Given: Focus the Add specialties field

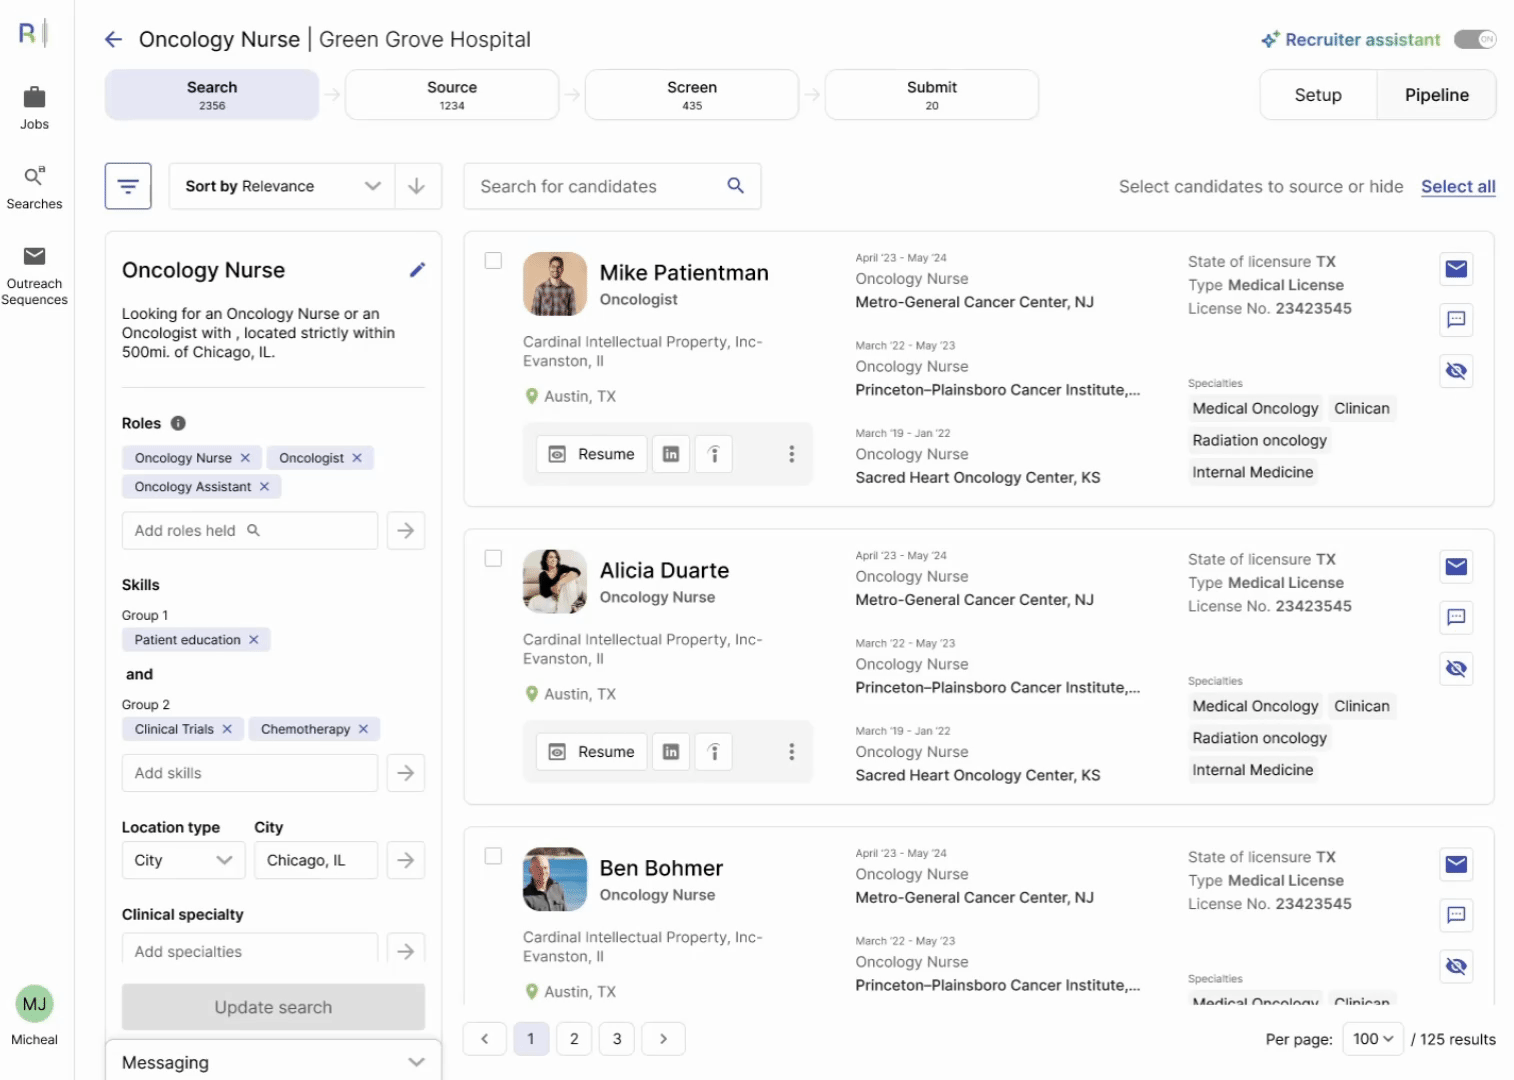Looking at the screenshot, I should 250,950.
